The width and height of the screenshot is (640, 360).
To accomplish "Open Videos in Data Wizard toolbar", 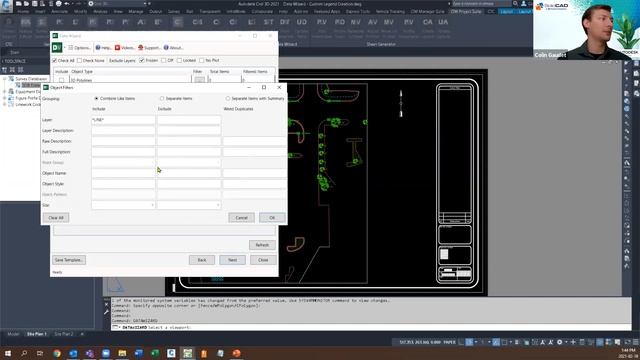I will (x=124, y=48).
